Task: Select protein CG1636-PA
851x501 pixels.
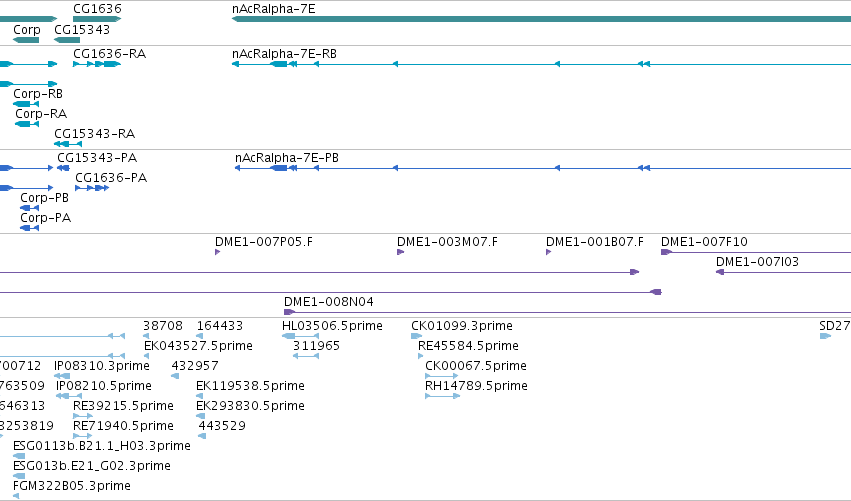Action: 111,178
